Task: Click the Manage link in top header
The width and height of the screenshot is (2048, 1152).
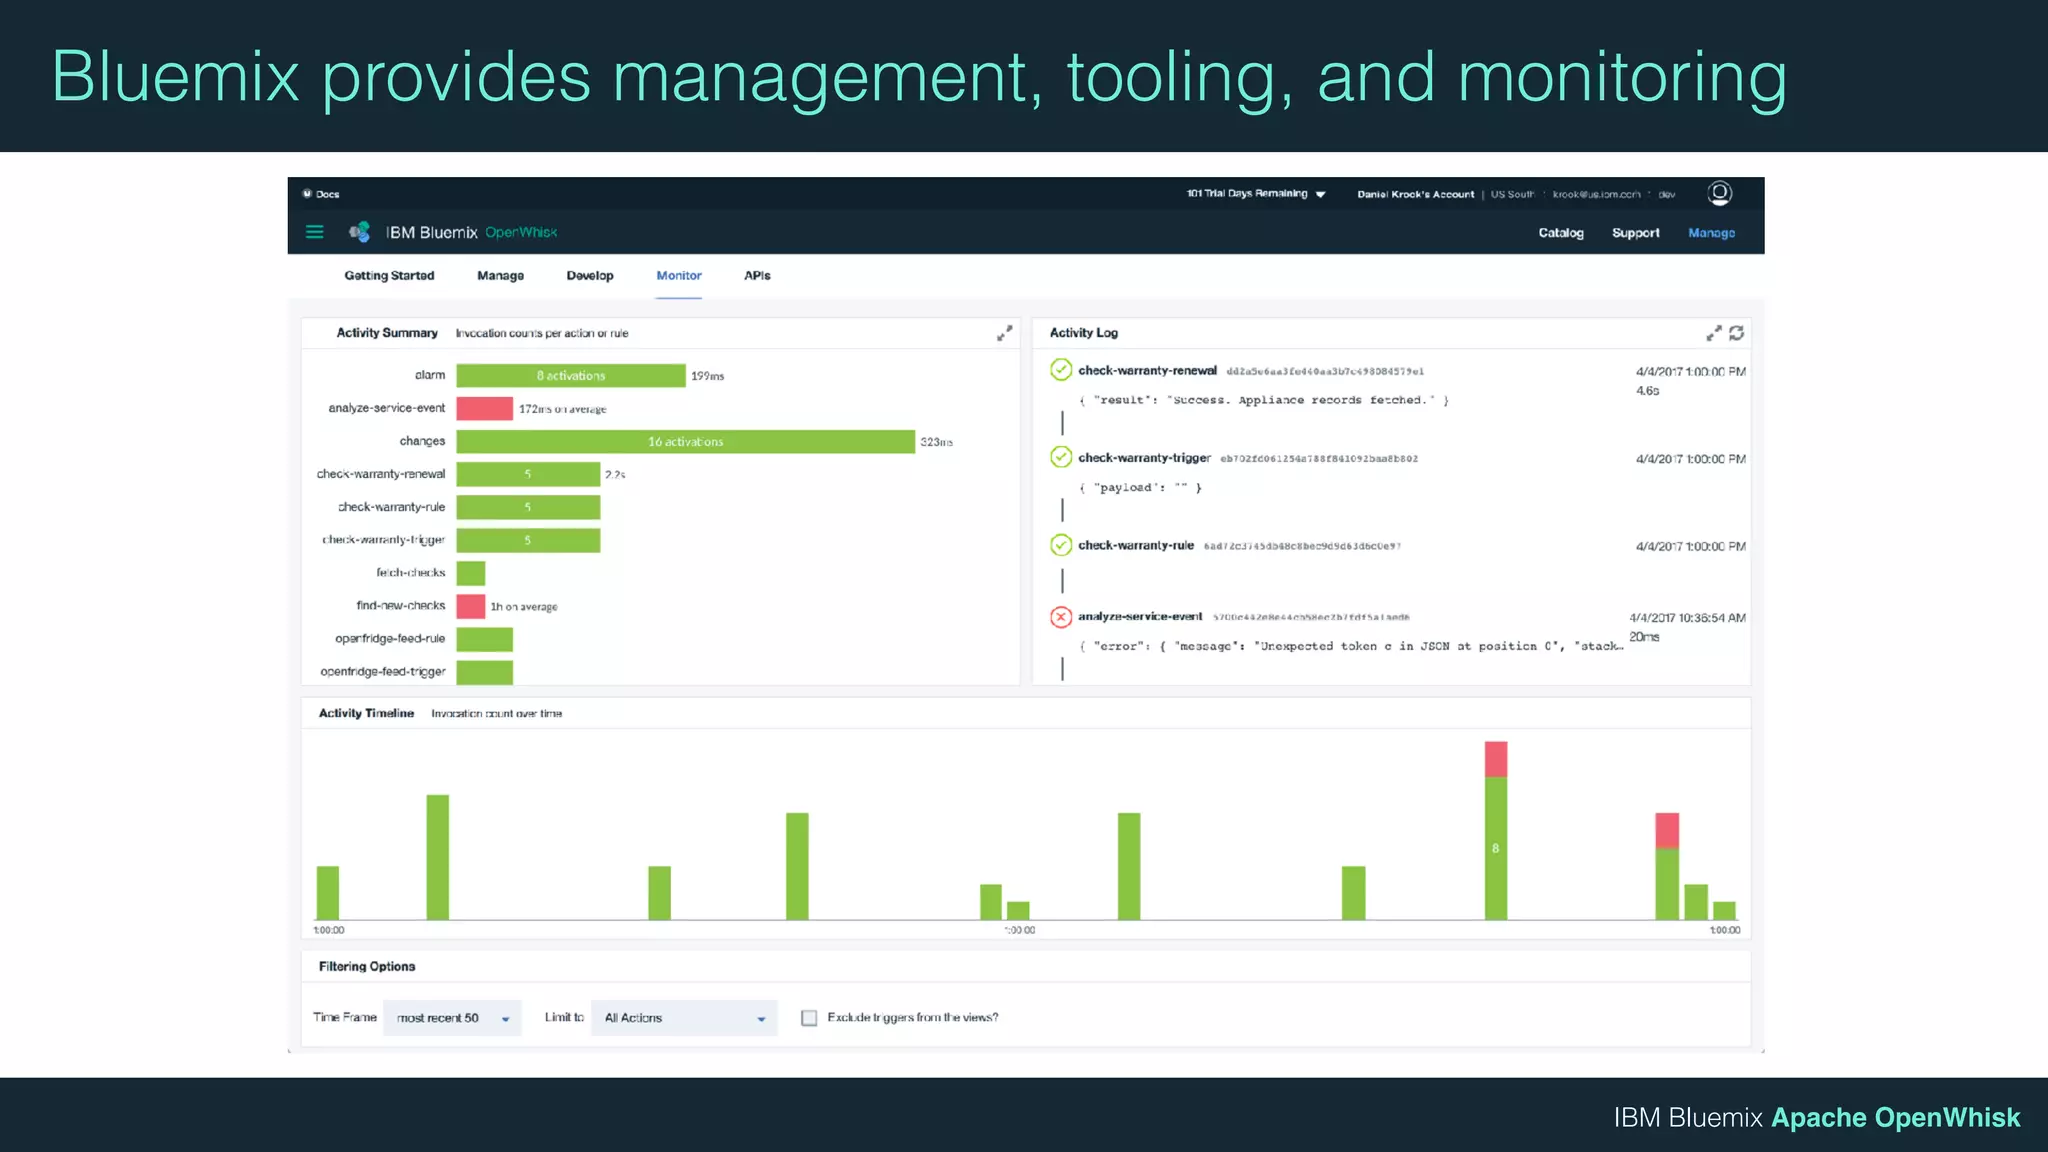Action: [x=1711, y=233]
